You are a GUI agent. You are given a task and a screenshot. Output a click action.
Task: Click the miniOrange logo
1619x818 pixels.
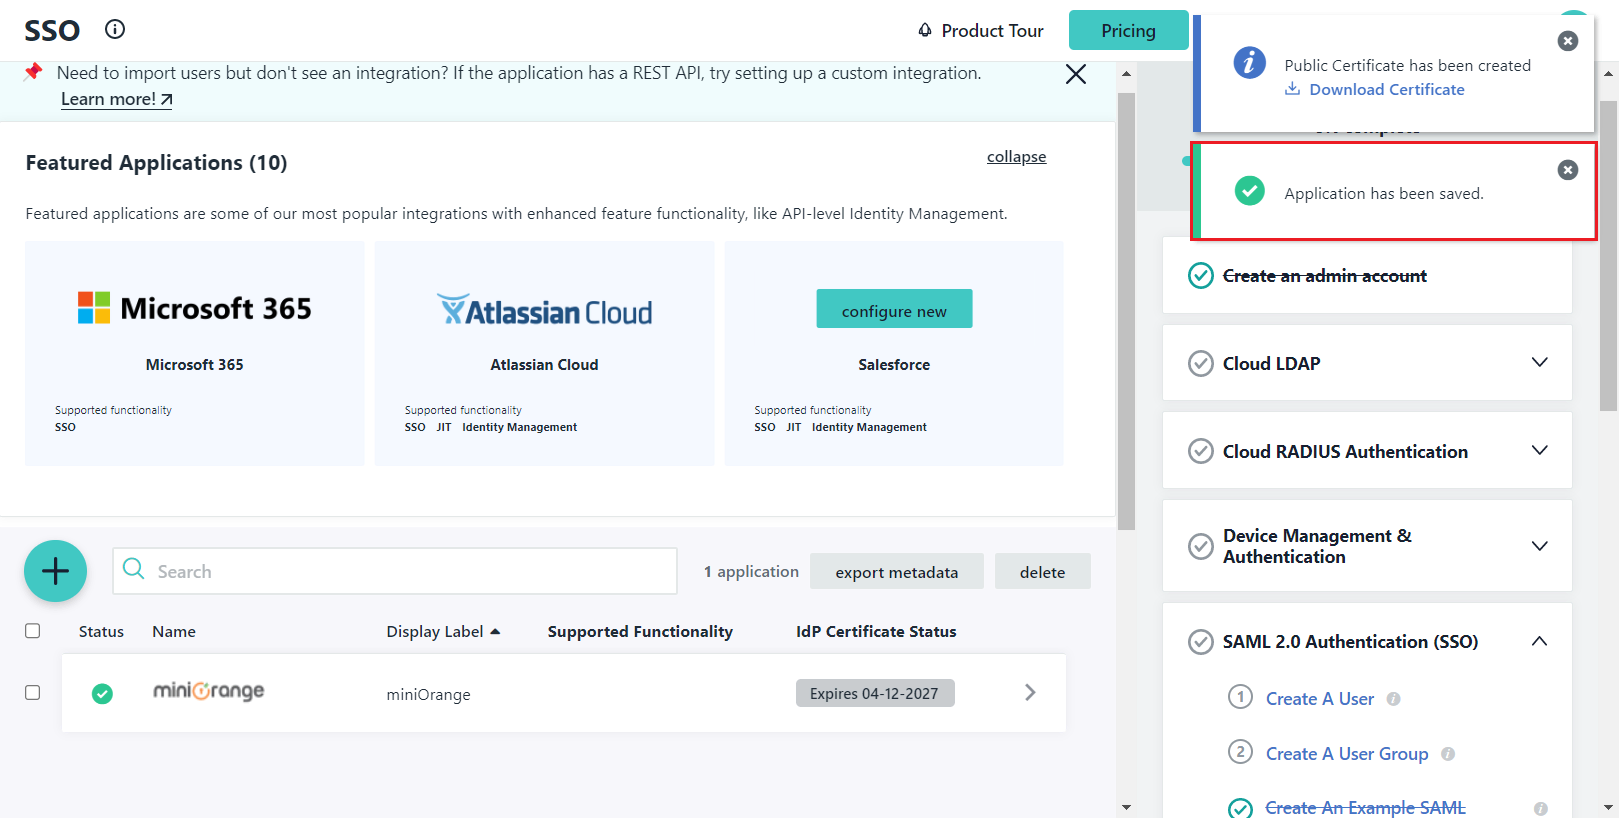(x=208, y=691)
